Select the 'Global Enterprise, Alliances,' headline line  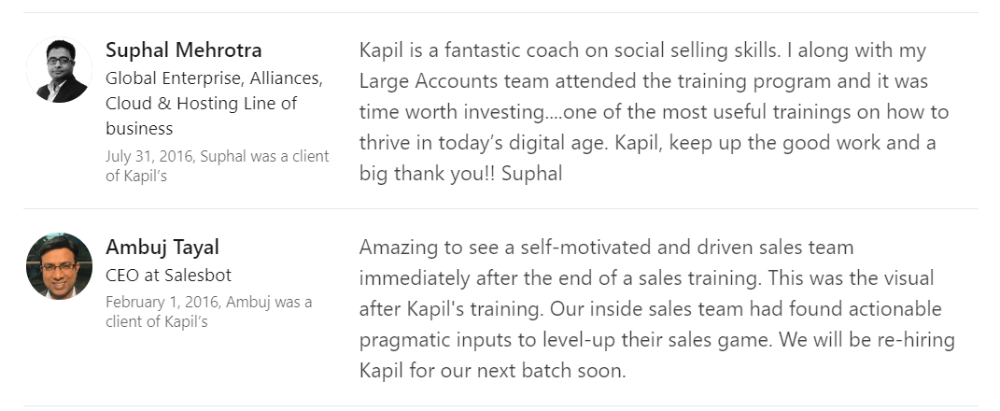pyautogui.click(x=214, y=78)
